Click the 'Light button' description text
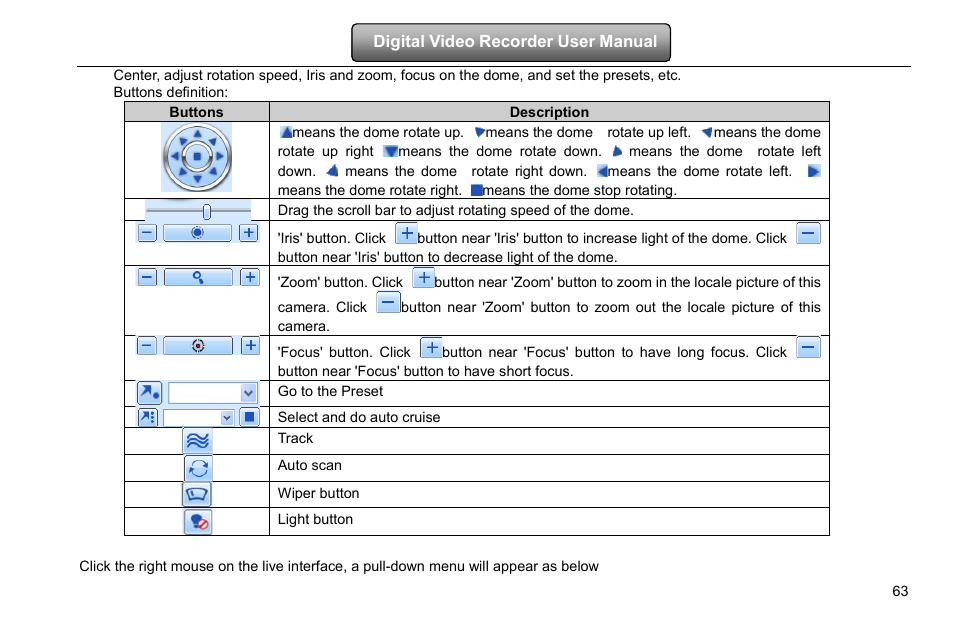 click(315, 519)
